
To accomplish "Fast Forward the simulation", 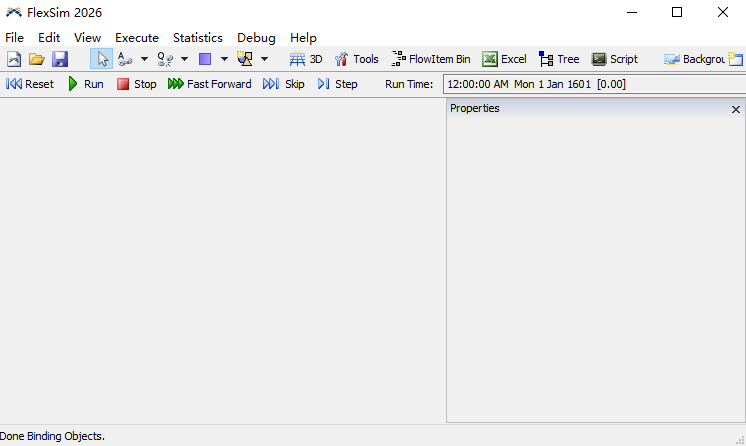I will click(x=209, y=84).
